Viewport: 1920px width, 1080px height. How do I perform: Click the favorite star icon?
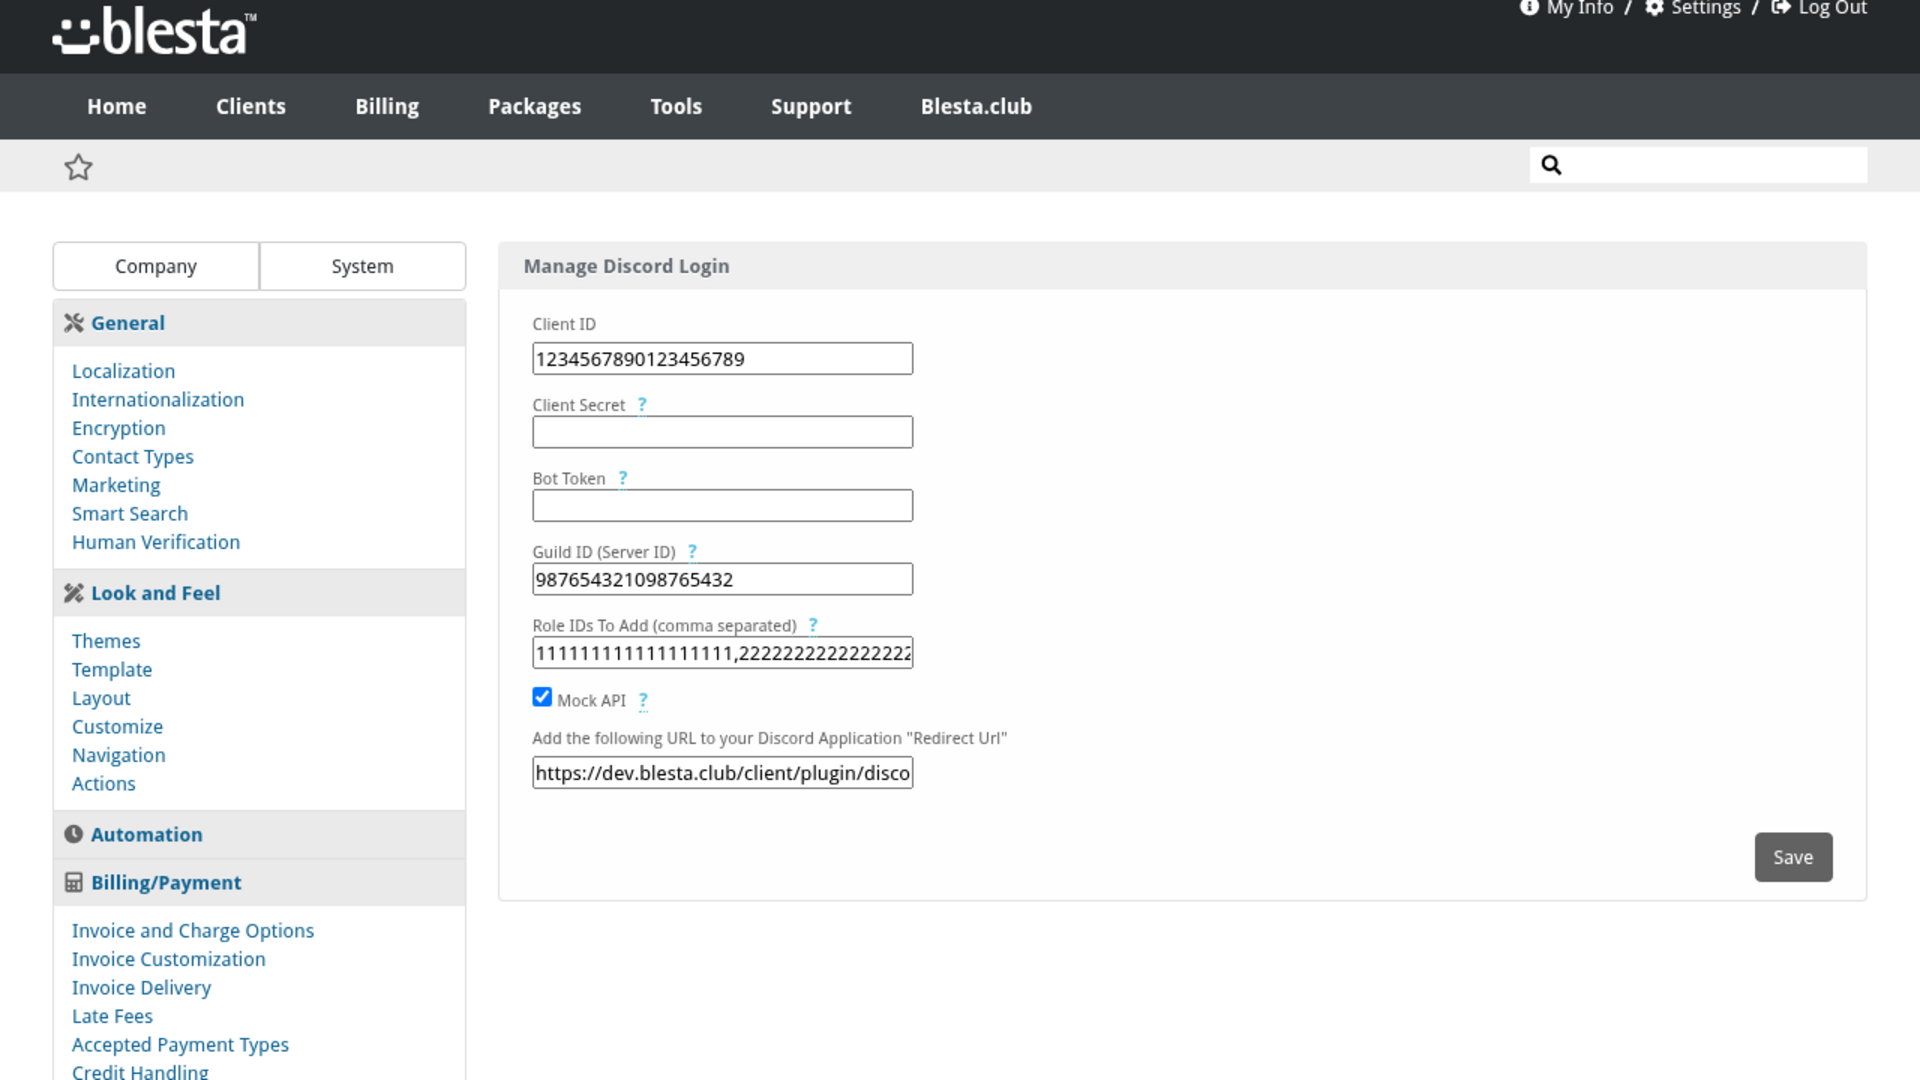click(x=78, y=167)
